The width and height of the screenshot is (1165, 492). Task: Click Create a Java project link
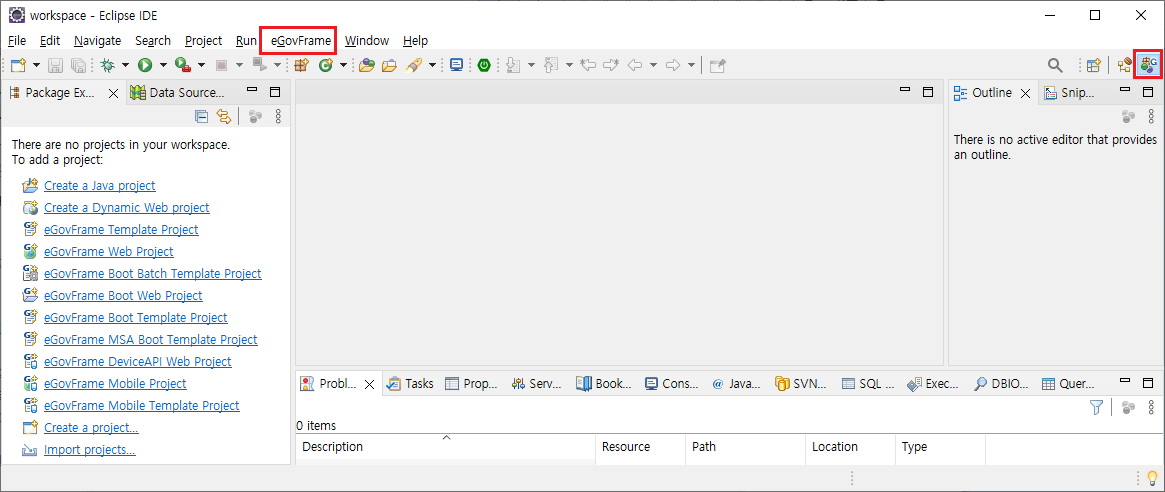click(x=100, y=186)
